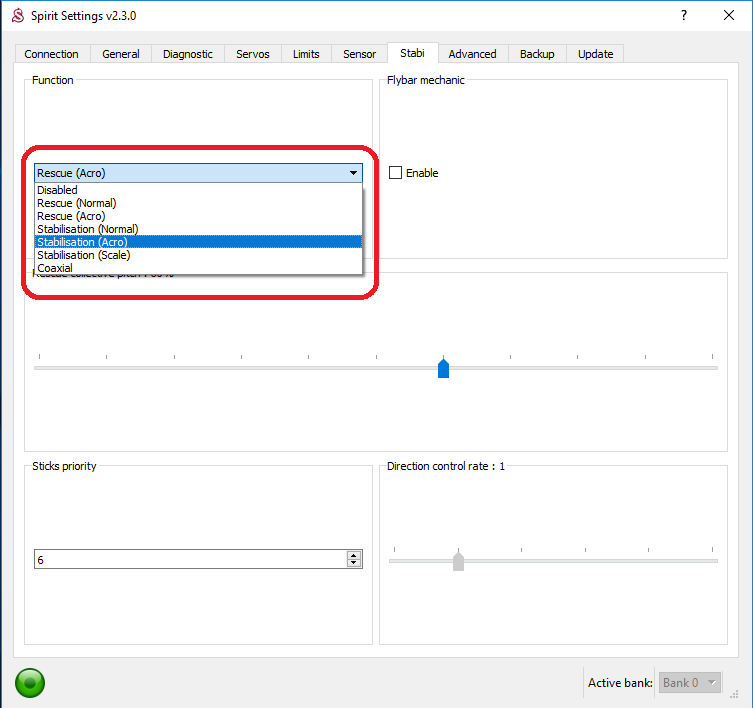Image resolution: width=753 pixels, height=708 pixels.
Task: Switch to the Diagnostic tab
Action: point(188,54)
